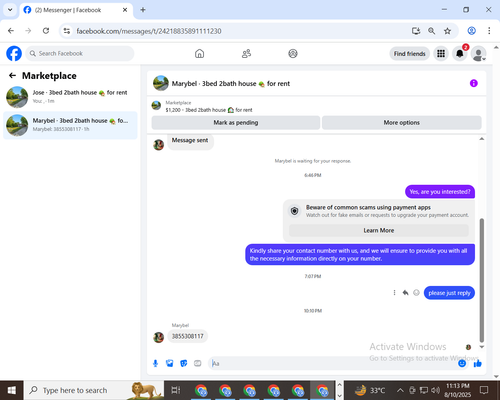Viewport: 500px width, 400px height.
Task: Click install app icon in address bar
Action: pos(416,31)
